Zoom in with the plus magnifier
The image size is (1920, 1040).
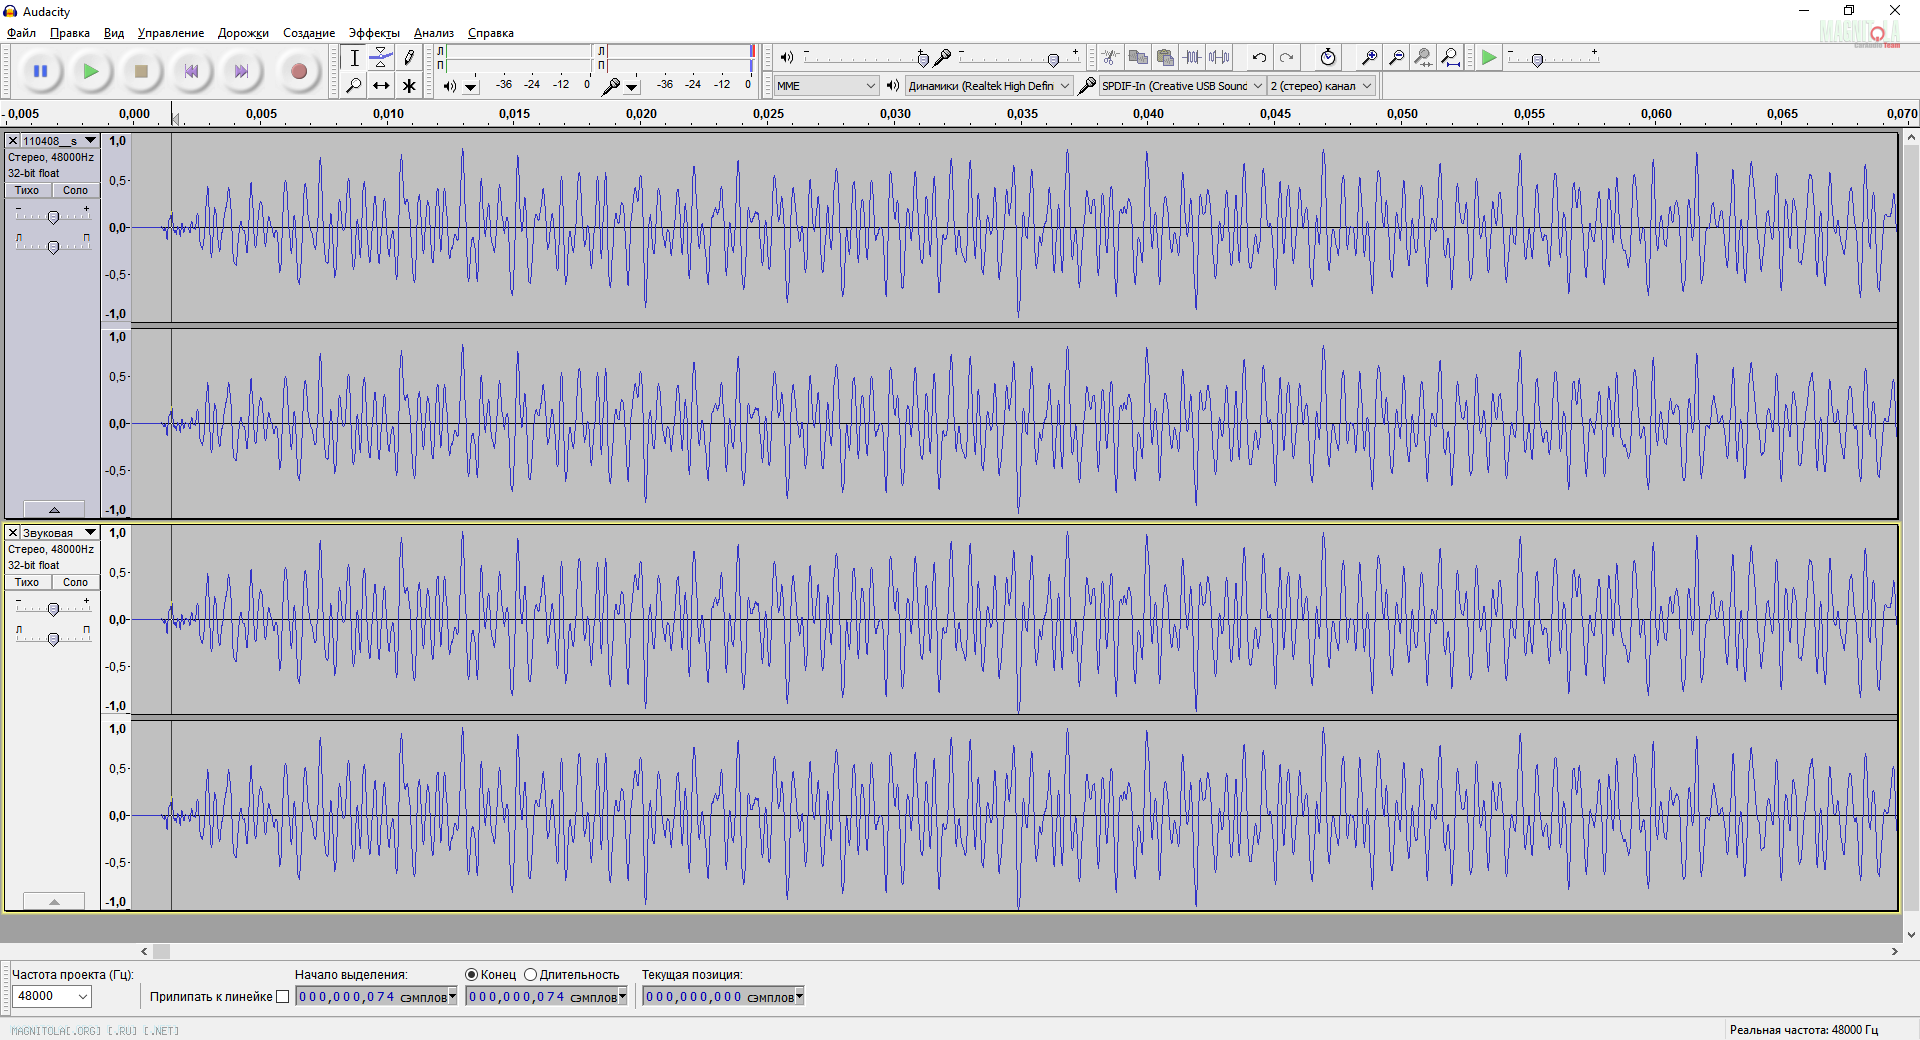(1369, 57)
